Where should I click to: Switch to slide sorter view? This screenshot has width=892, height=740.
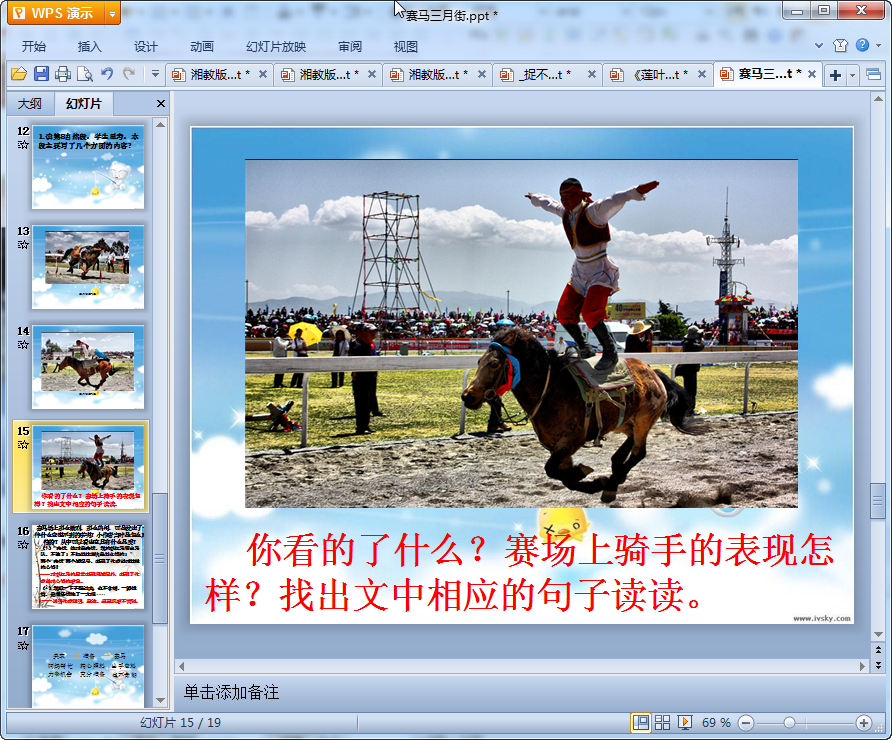point(663,722)
